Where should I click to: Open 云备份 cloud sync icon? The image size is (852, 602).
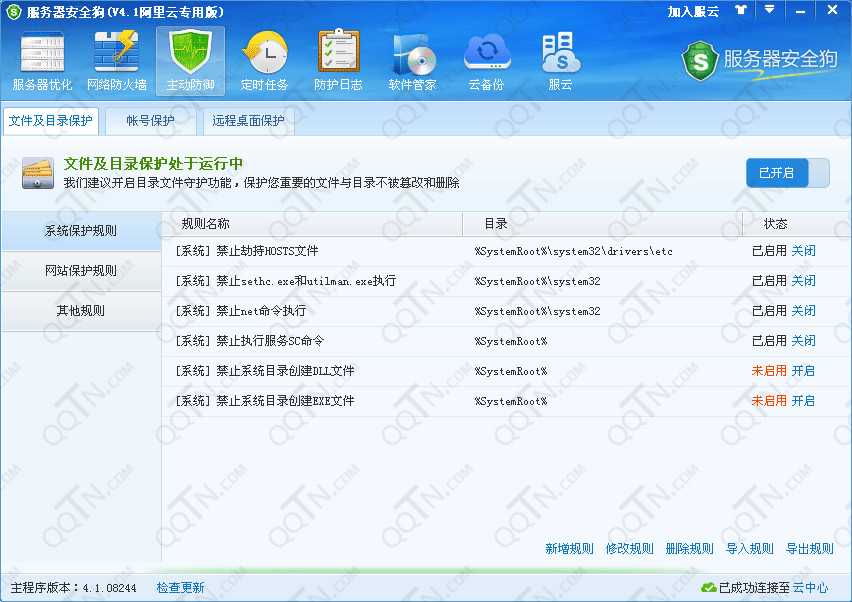pyautogui.click(x=487, y=61)
